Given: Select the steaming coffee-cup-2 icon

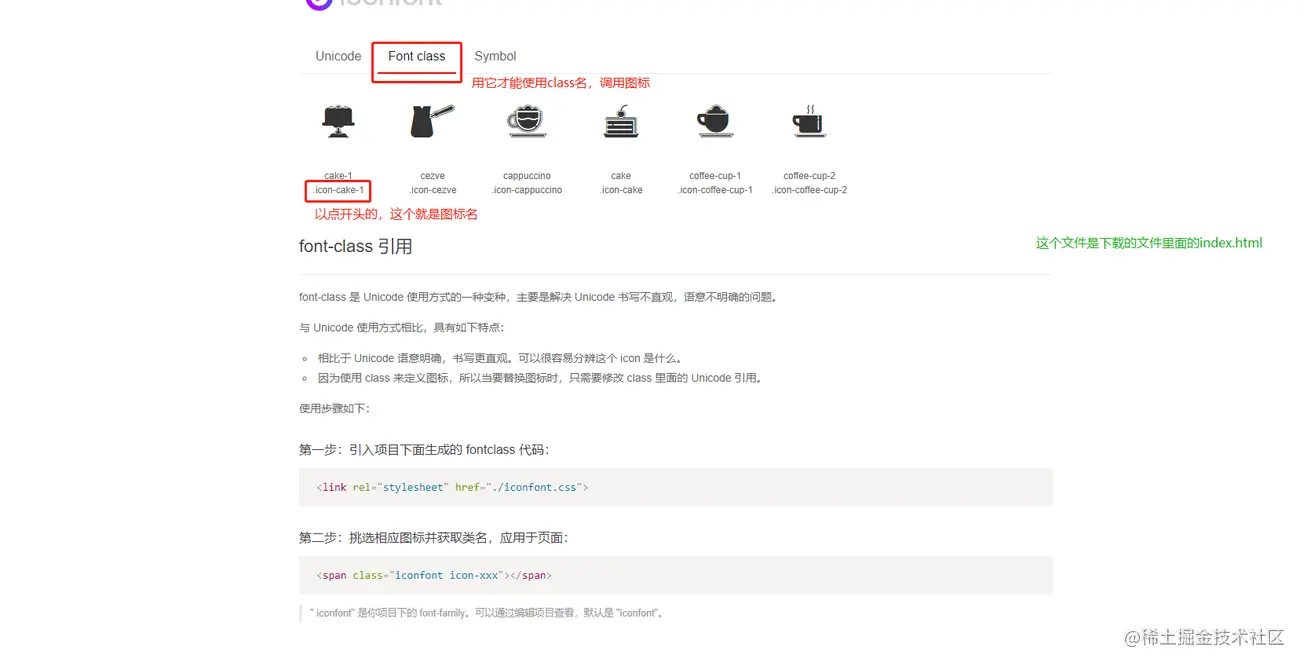Looking at the screenshot, I should (809, 120).
